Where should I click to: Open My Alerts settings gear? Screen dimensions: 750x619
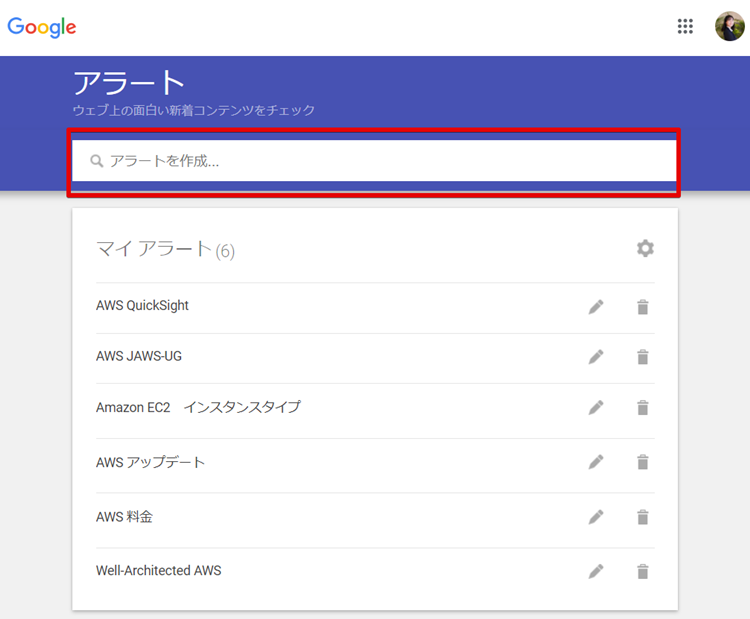click(645, 248)
